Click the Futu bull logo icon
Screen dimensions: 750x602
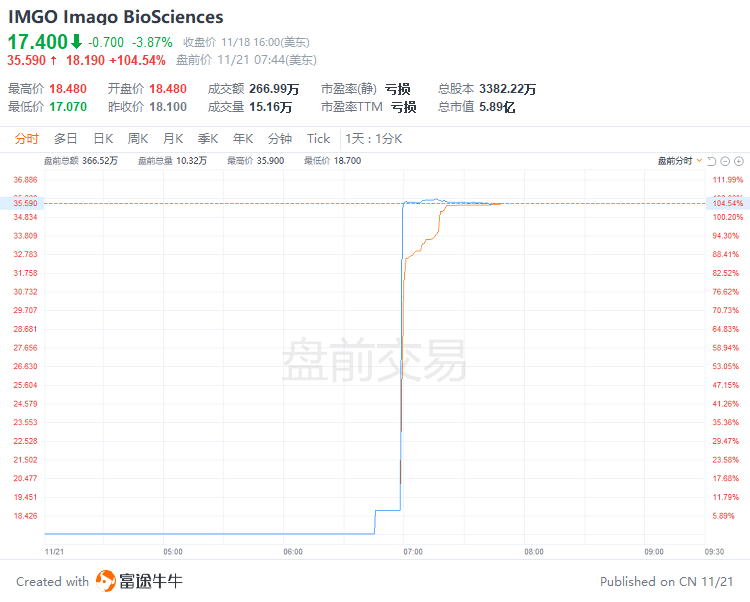(x=106, y=581)
